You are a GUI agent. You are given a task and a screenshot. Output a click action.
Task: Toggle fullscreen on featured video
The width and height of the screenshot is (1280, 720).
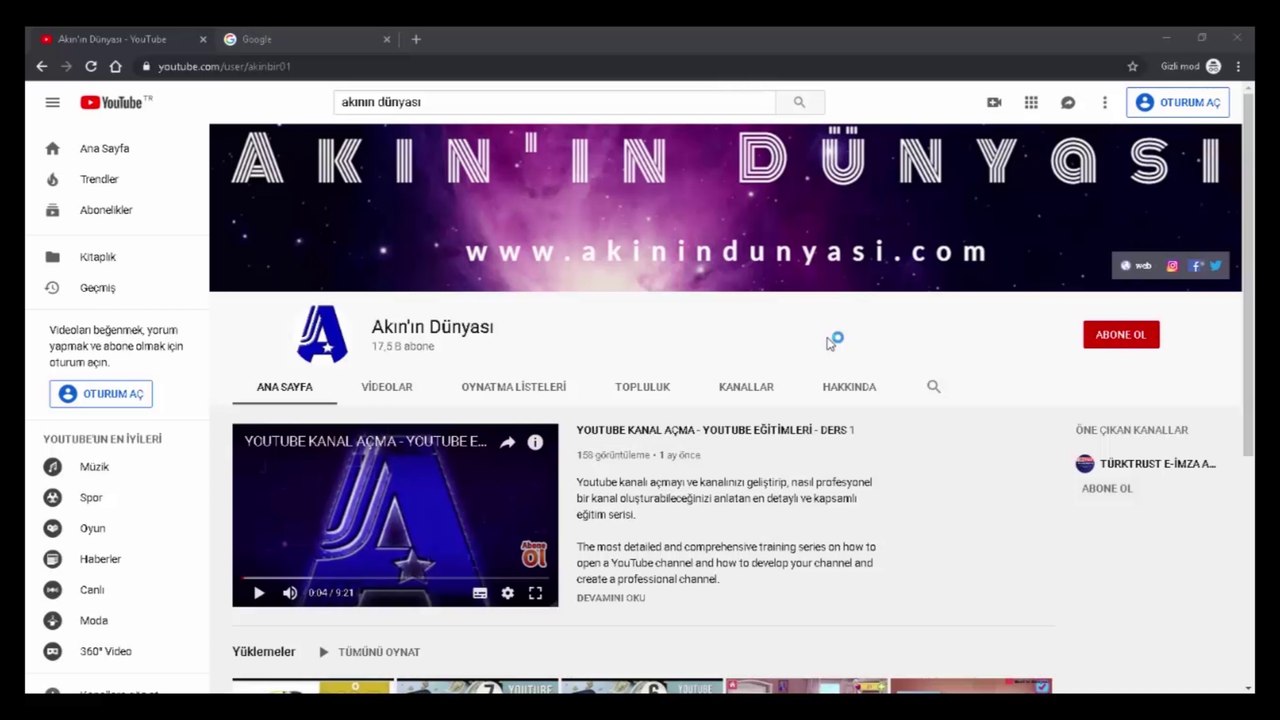point(535,593)
